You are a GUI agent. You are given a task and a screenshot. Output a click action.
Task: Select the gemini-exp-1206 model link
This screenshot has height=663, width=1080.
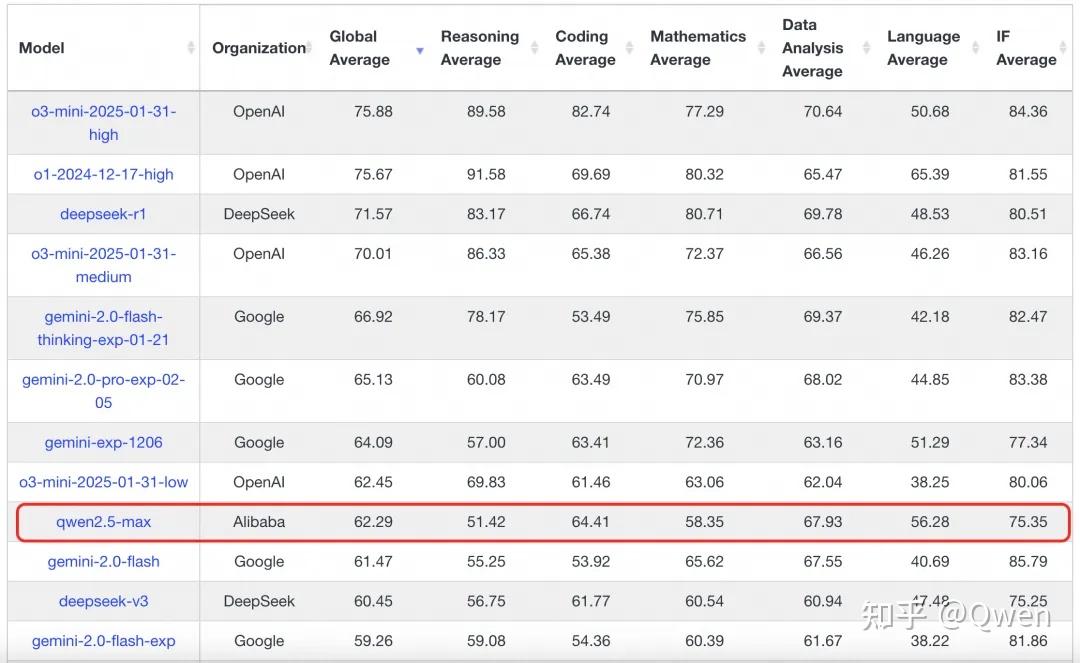click(x=103, y=442)
